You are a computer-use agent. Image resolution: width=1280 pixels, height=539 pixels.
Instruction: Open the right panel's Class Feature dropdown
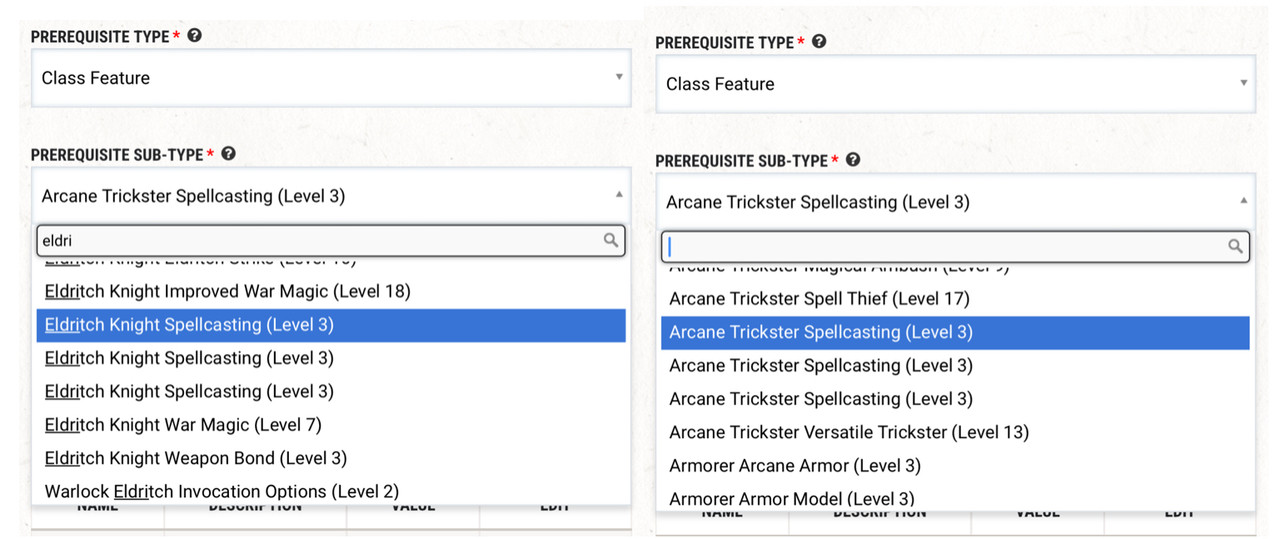tap(955, 84)
